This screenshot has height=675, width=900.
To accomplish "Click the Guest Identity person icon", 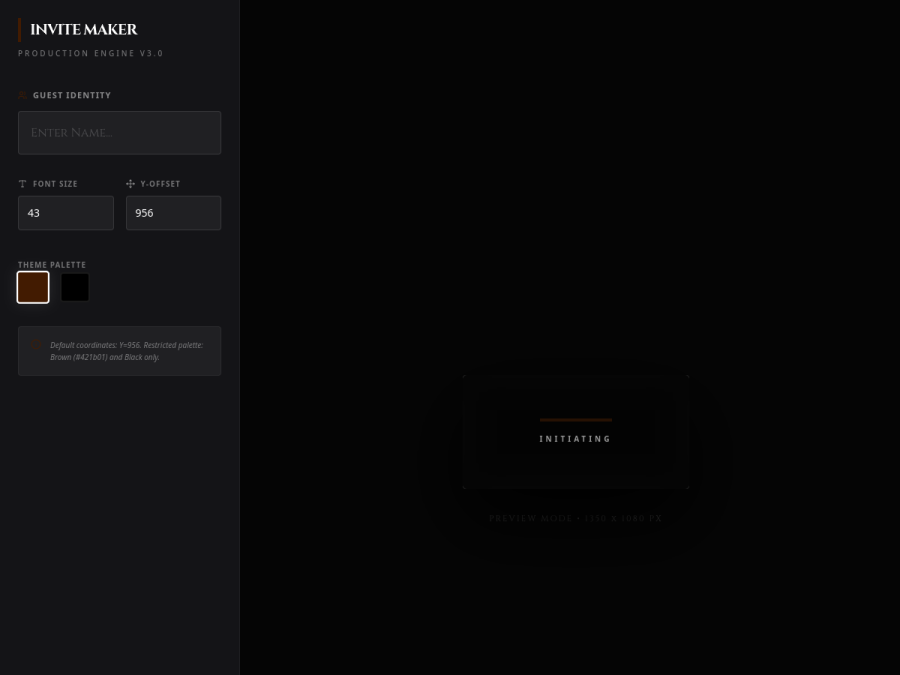I will click(x=23, y=95).
